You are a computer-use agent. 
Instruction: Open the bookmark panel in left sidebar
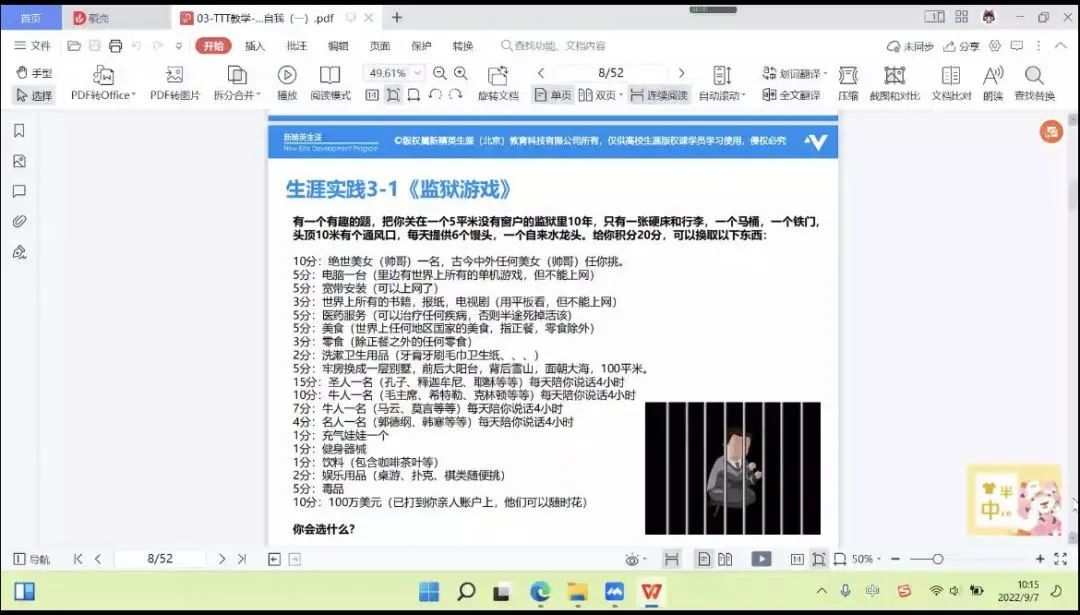[19, 131]
